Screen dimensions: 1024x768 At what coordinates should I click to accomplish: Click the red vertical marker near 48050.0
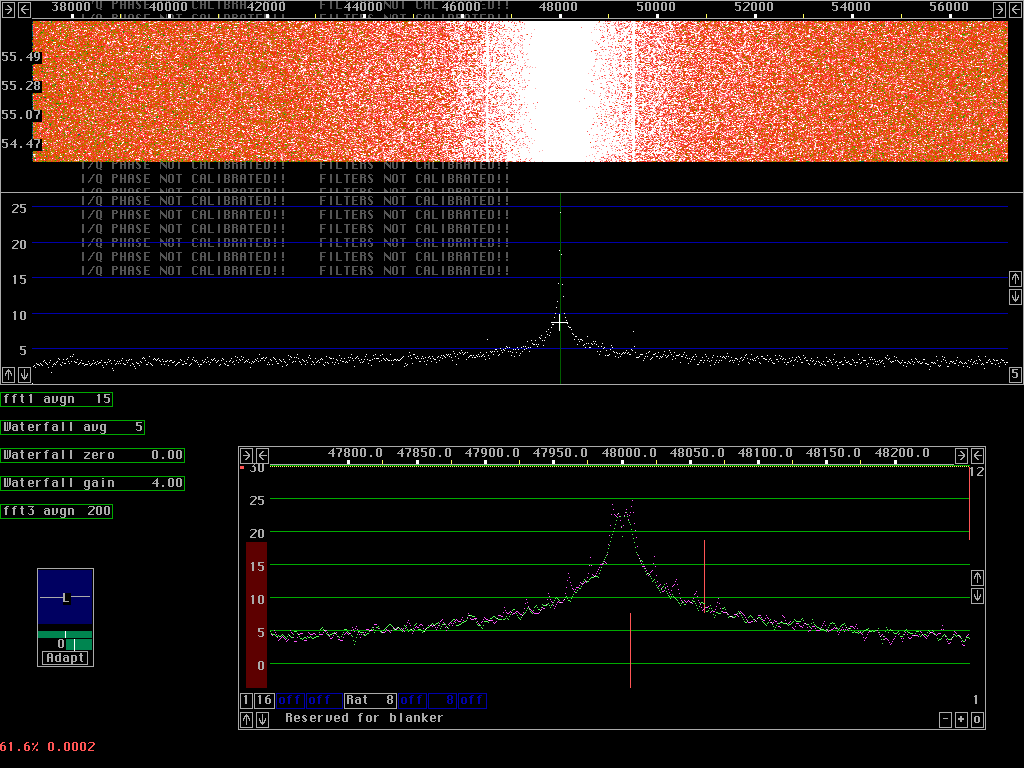pos(704,575)
